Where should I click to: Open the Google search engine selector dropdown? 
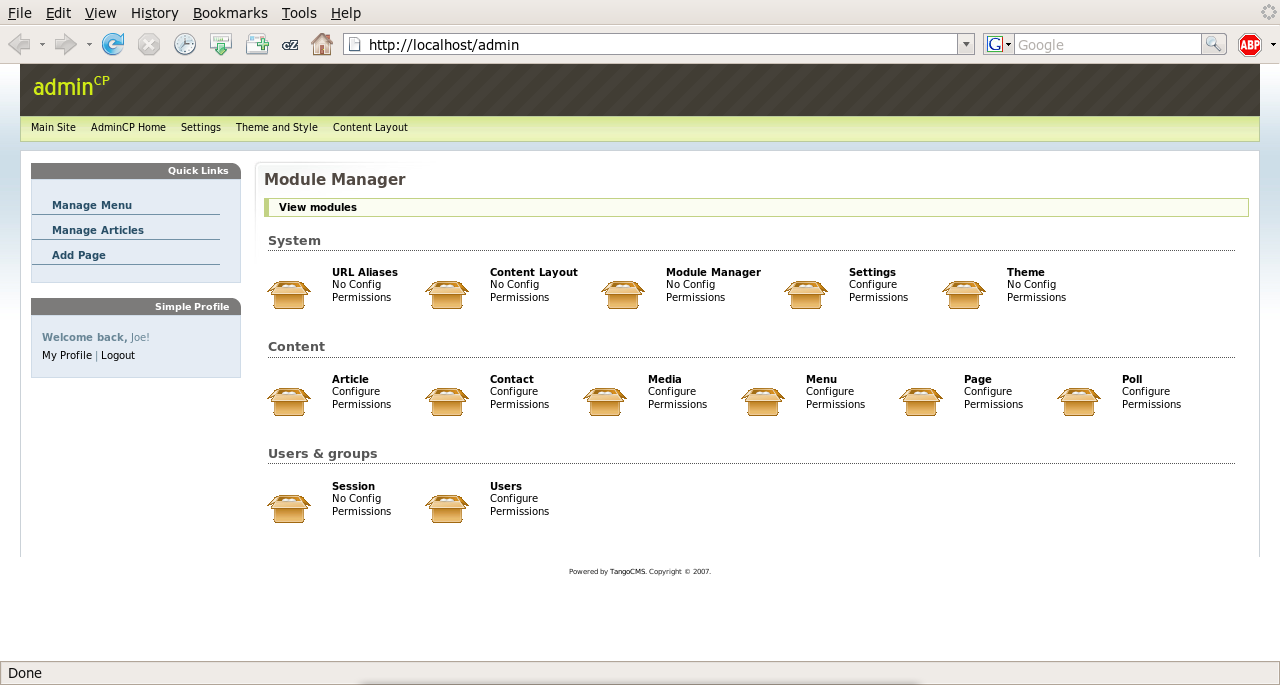click(x=998, y=44)
